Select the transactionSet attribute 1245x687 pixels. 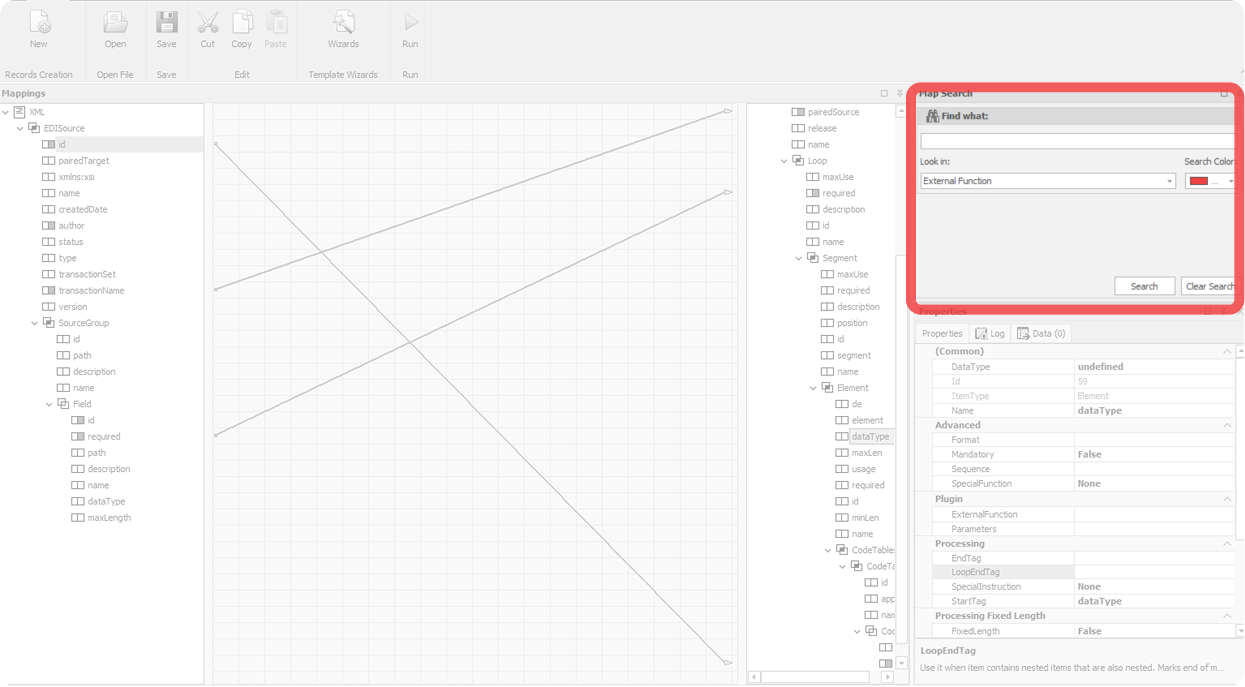click(87, 274)
